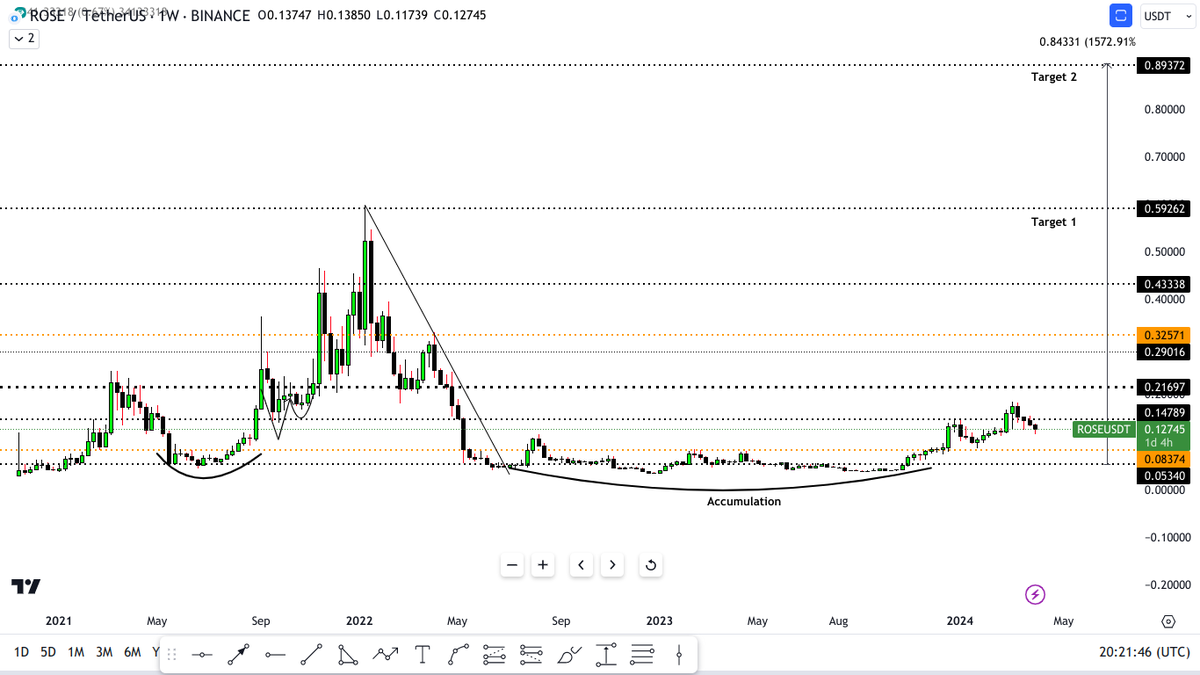Select the vertical line tool
Viewport: 1200px width, 675px height.
[x=679, y=655]
